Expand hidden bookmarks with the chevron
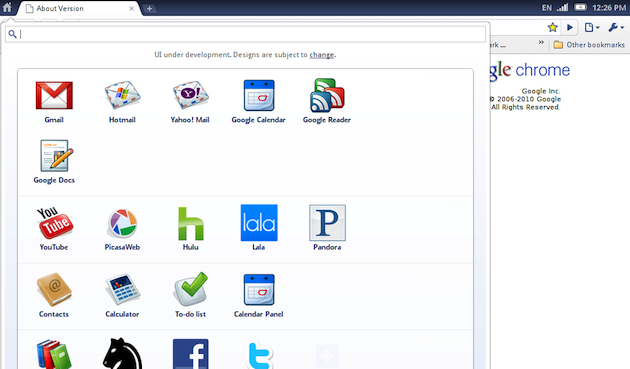 541,42
